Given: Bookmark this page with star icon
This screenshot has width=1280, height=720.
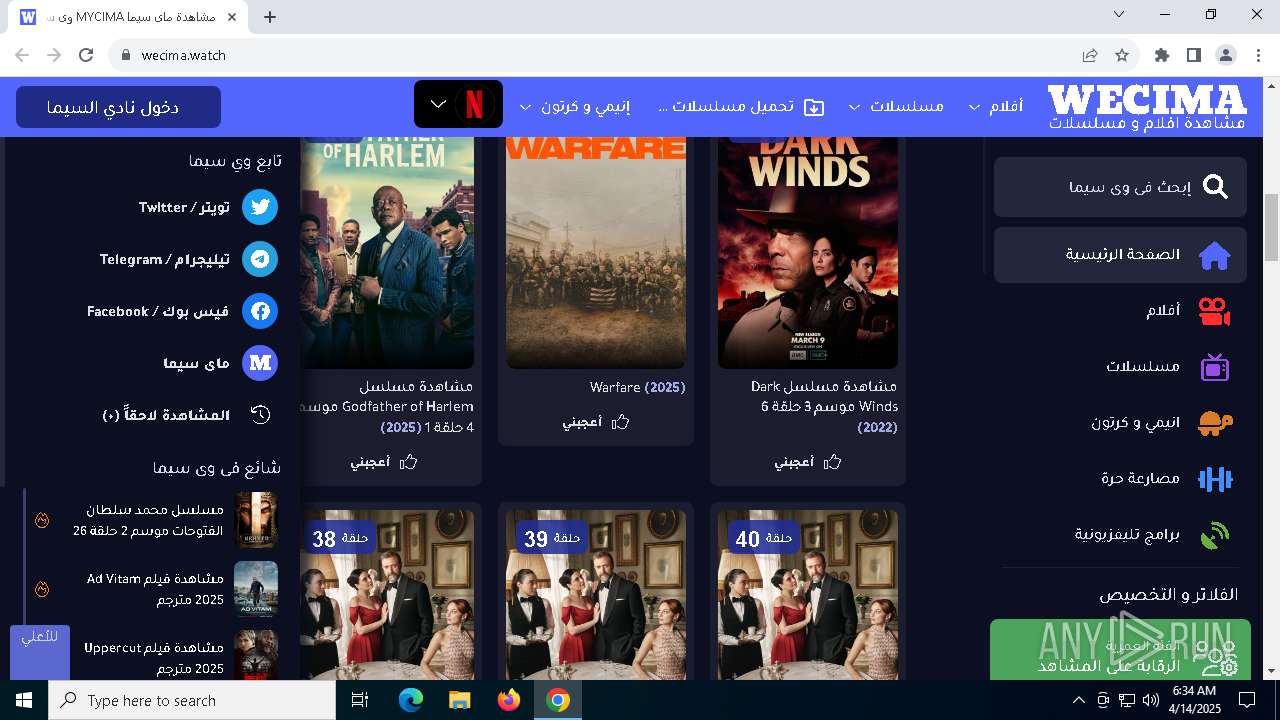Looking at the screenshot, I should [1122, 55].
